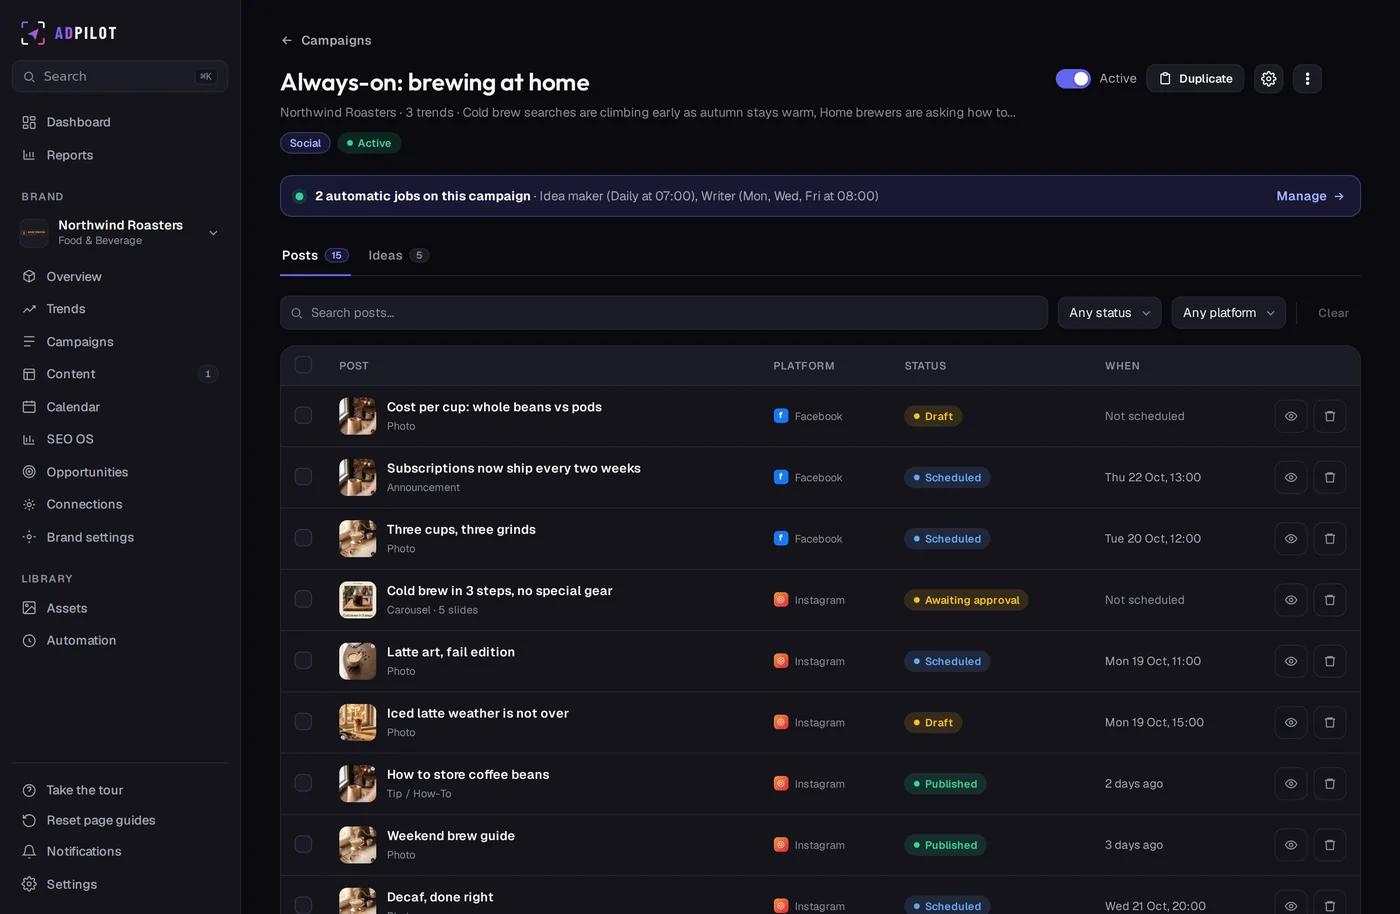Open the Calendar page
1400x914 pixels.
(120, 407)
